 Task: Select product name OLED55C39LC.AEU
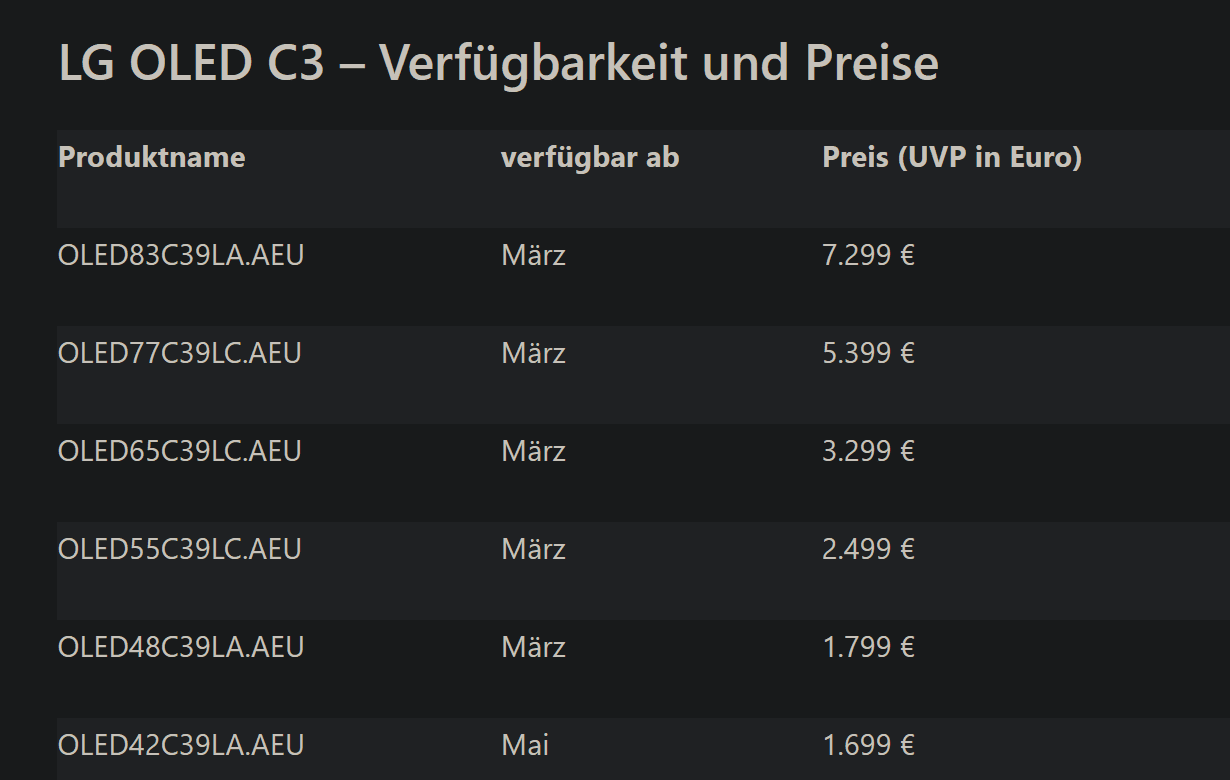(180, 550)
